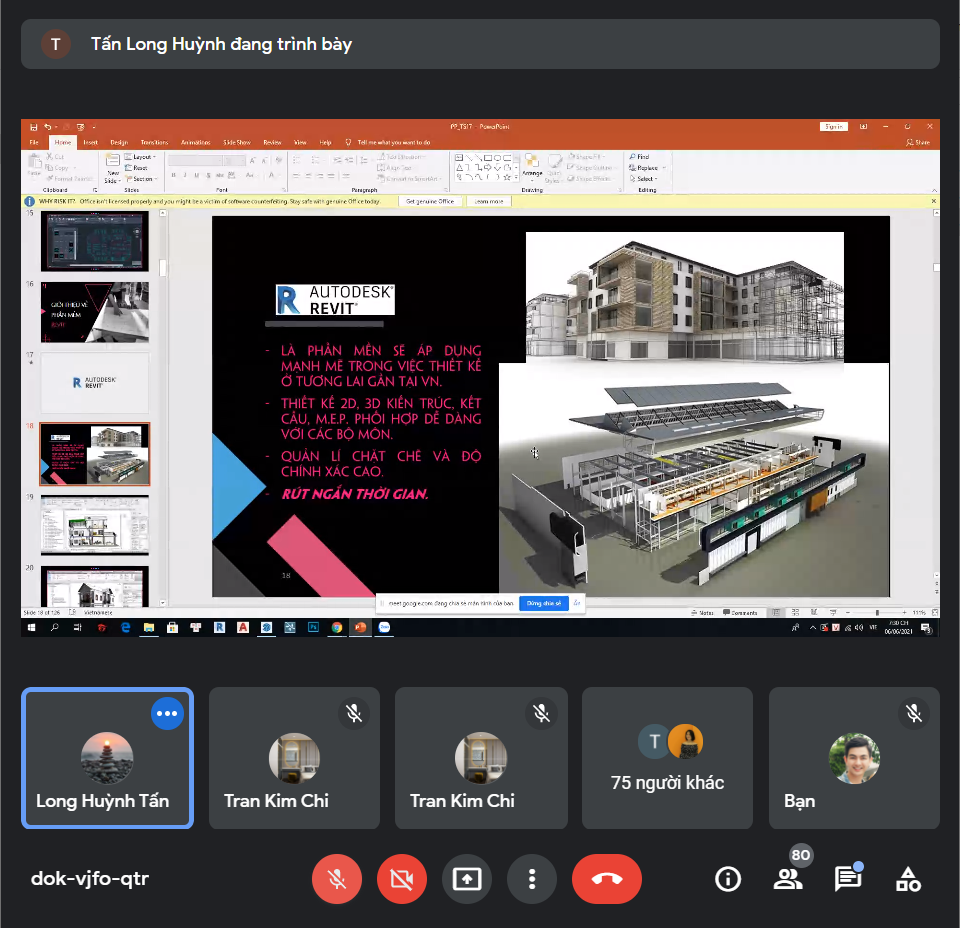Toggle the Notes pane in status bar

pos(702,613)
